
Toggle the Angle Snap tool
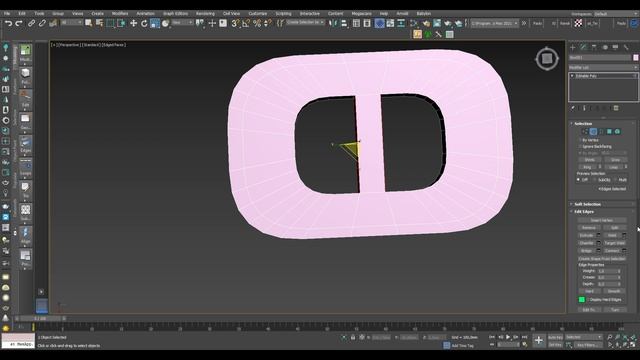[246, 23]
